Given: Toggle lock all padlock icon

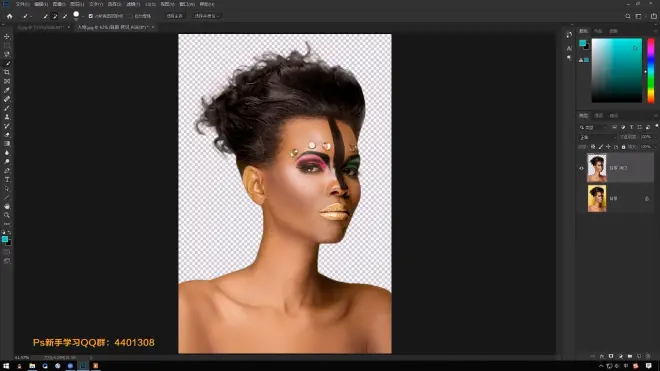Looking at the screenshot, I should pos(623,147).
